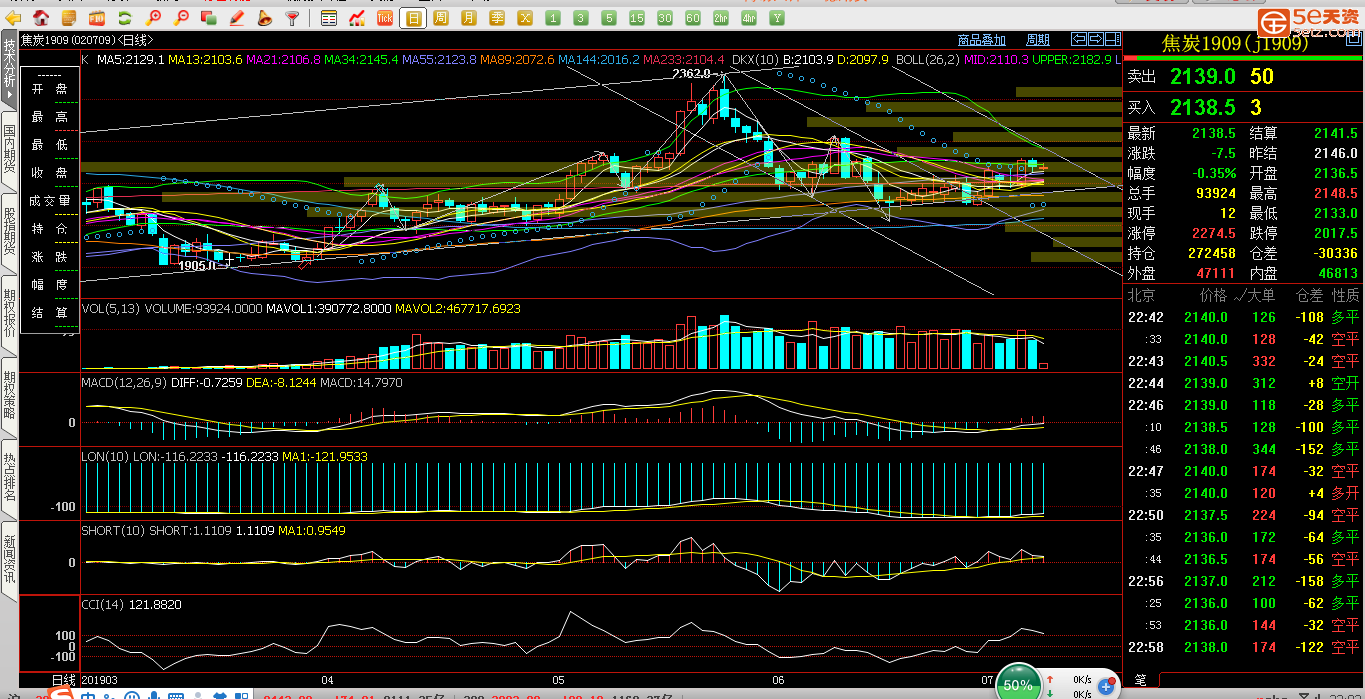1365x699 pixels.
Task: Click the 2362.0 high price marker
Action: tap(691, 73)
